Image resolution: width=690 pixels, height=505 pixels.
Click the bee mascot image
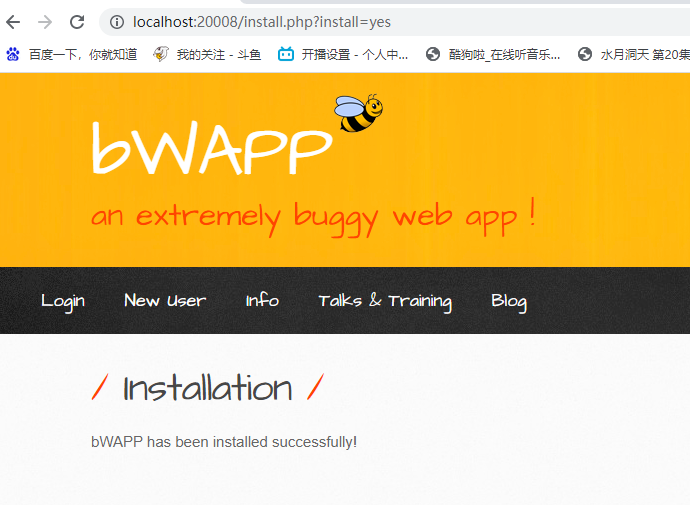(358, 113)
